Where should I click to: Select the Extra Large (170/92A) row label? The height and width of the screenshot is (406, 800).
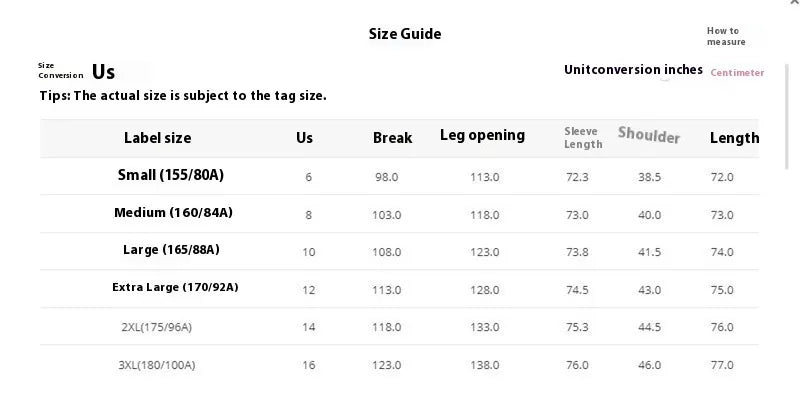(175, 288)
